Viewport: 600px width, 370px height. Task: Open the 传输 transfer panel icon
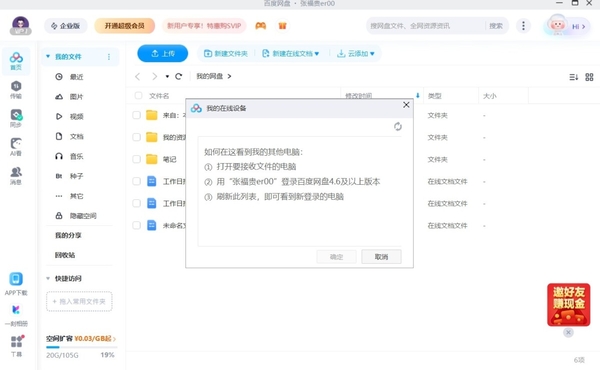16,90
